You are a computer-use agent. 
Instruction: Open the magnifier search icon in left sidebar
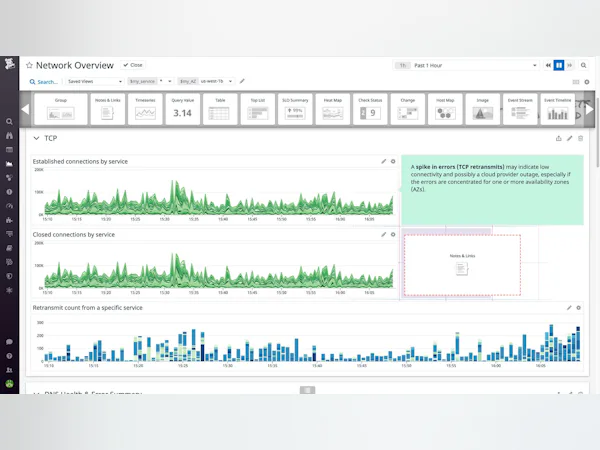click(10, 122)
